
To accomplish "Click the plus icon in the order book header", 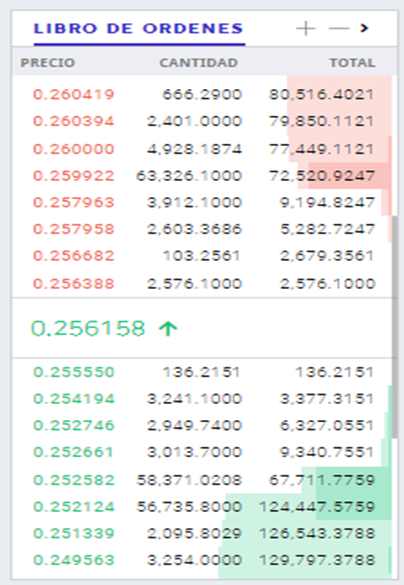I will click(x=306, y=28).
